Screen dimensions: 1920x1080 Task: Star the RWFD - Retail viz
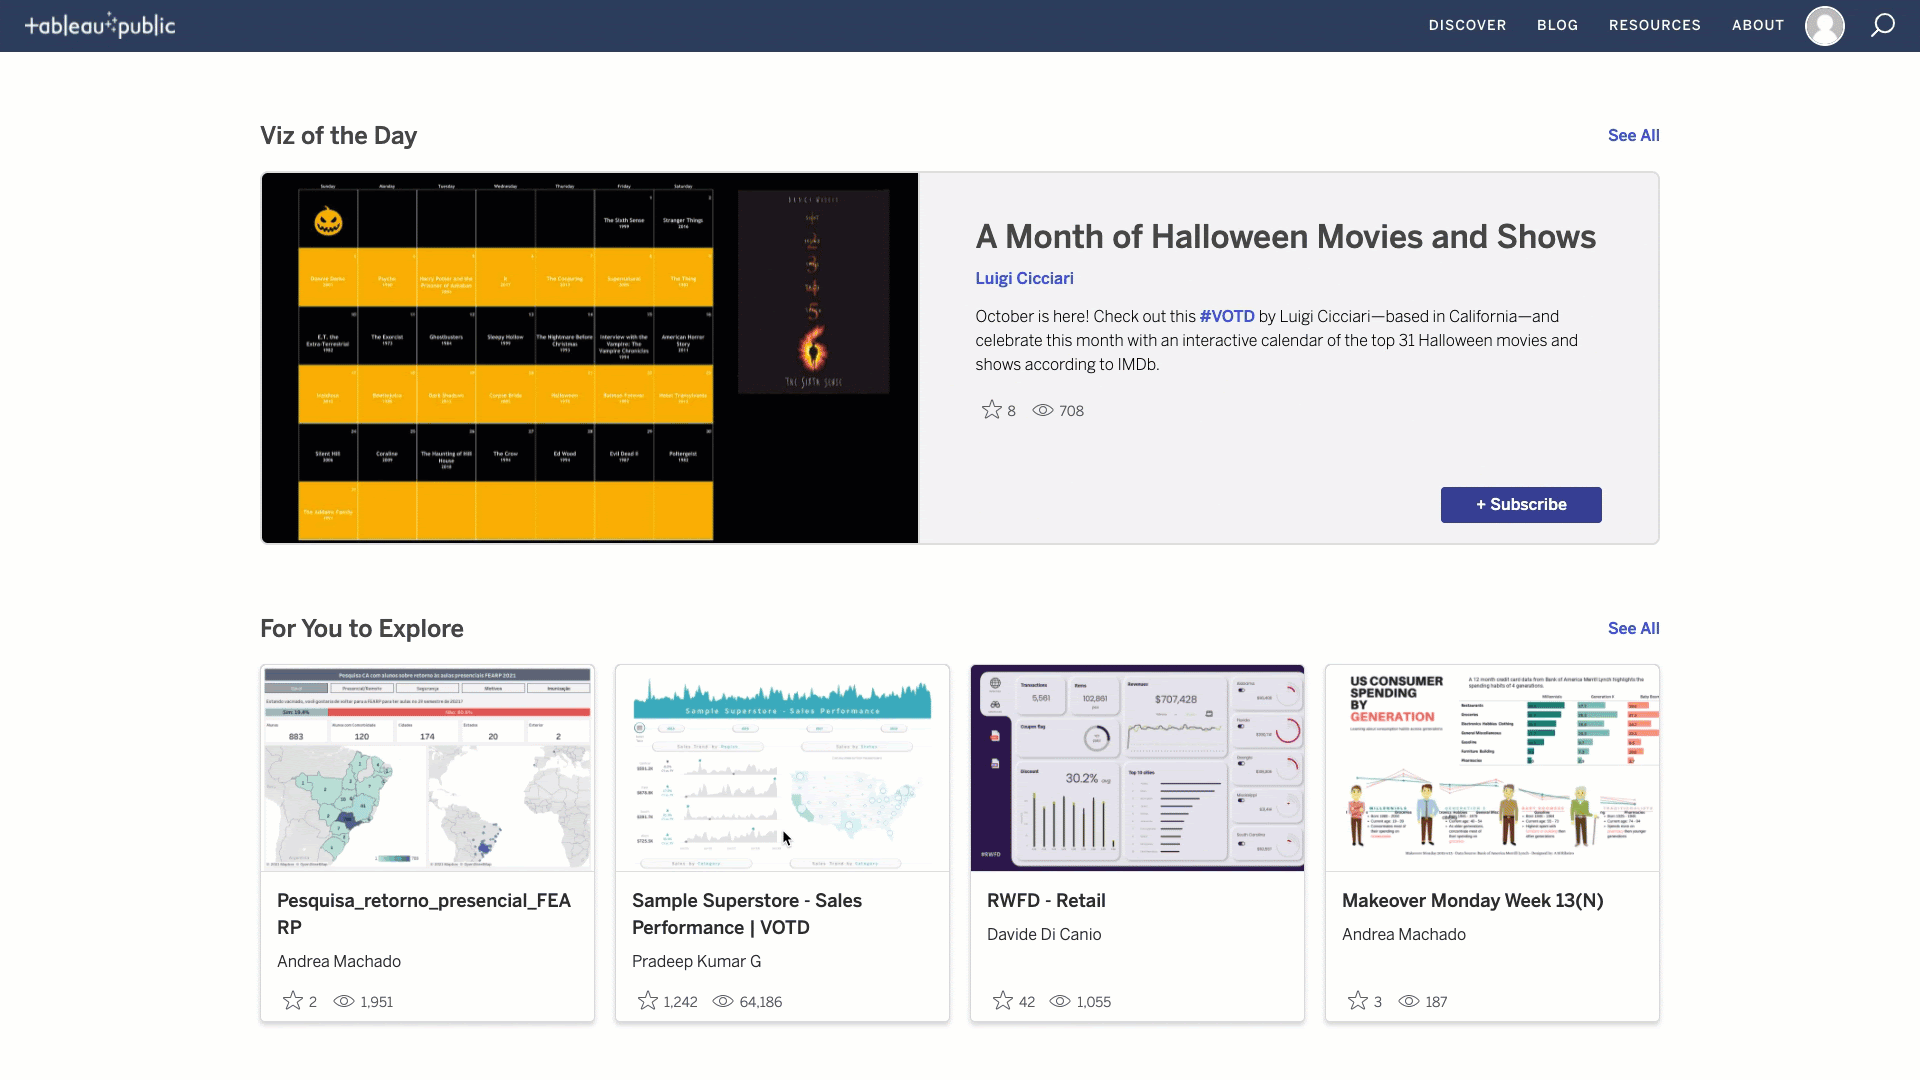pos(1002,1001)
